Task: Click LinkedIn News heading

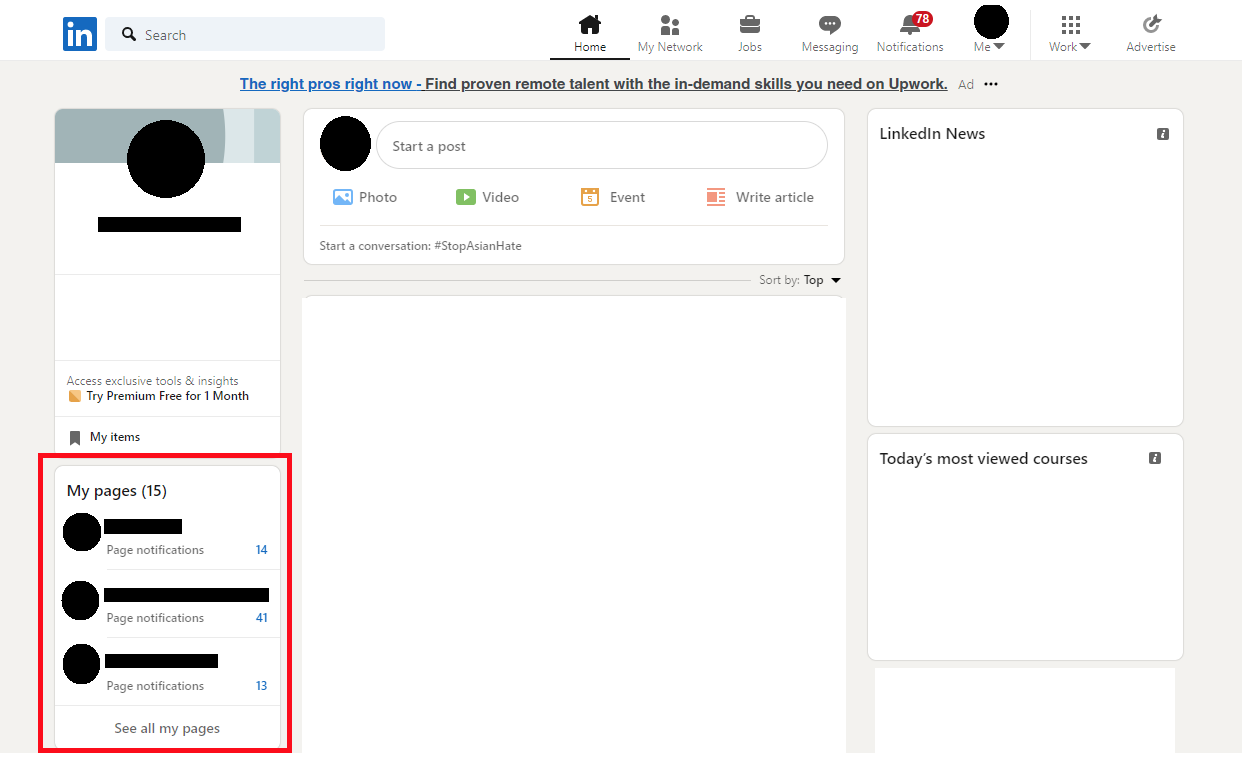Action: pos(932,134)
